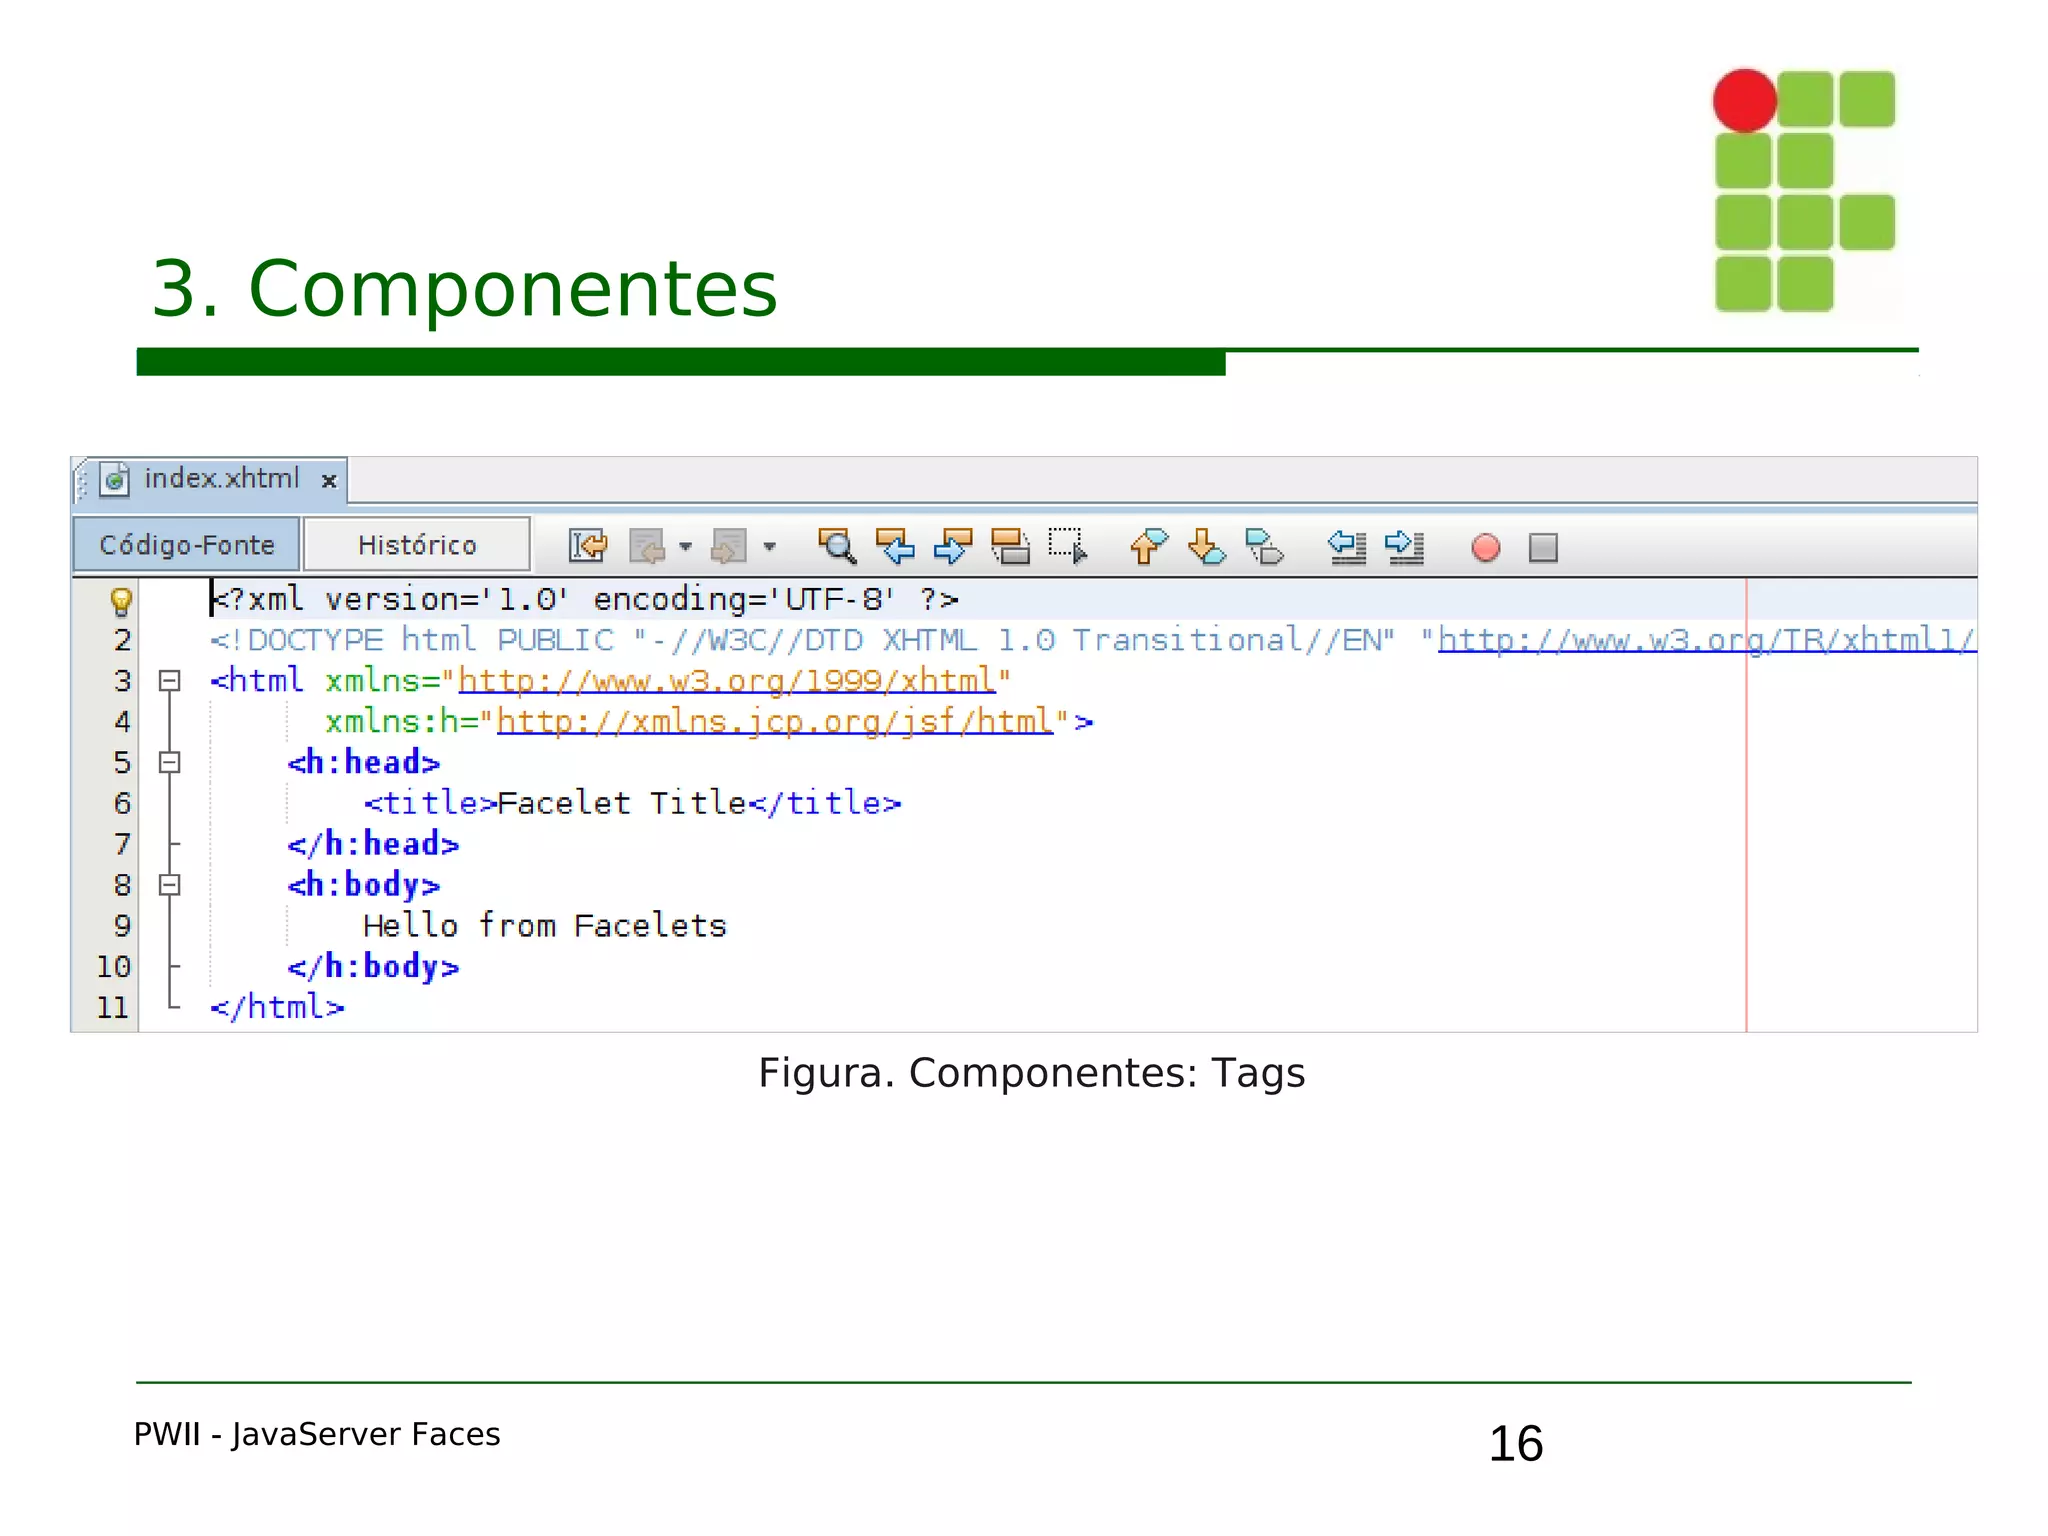Click the Back navigation icon
2048x1536 pixels.
pyautogui.click(x=647, y=547)
